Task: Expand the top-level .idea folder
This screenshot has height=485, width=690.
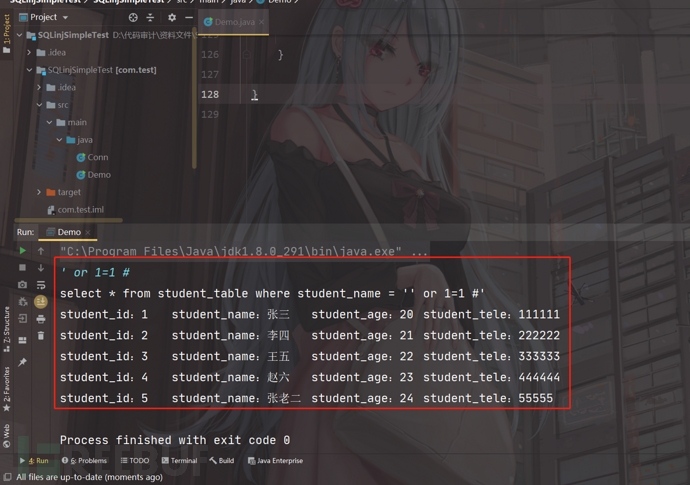Action: tap(29, 52)
